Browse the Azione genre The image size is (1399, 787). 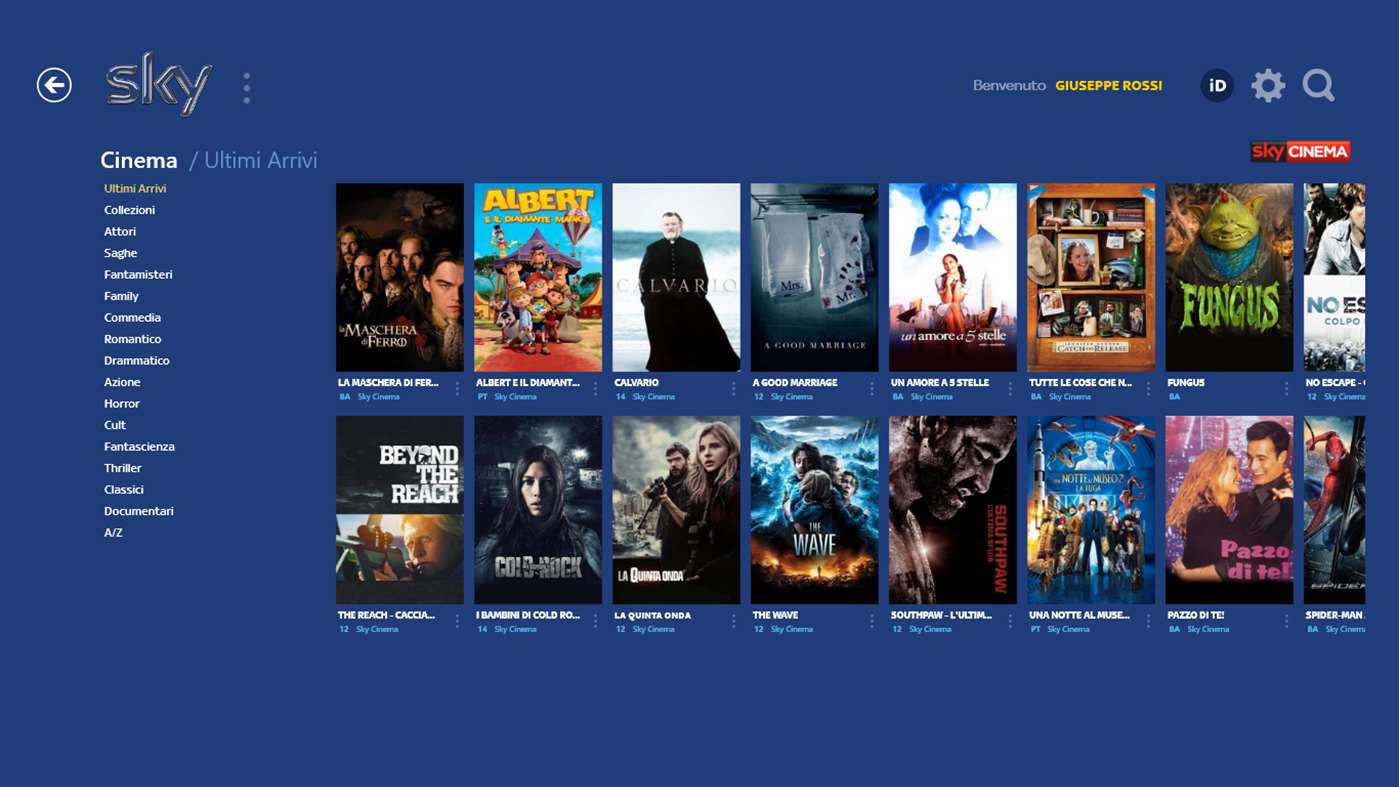pos(122,382)
